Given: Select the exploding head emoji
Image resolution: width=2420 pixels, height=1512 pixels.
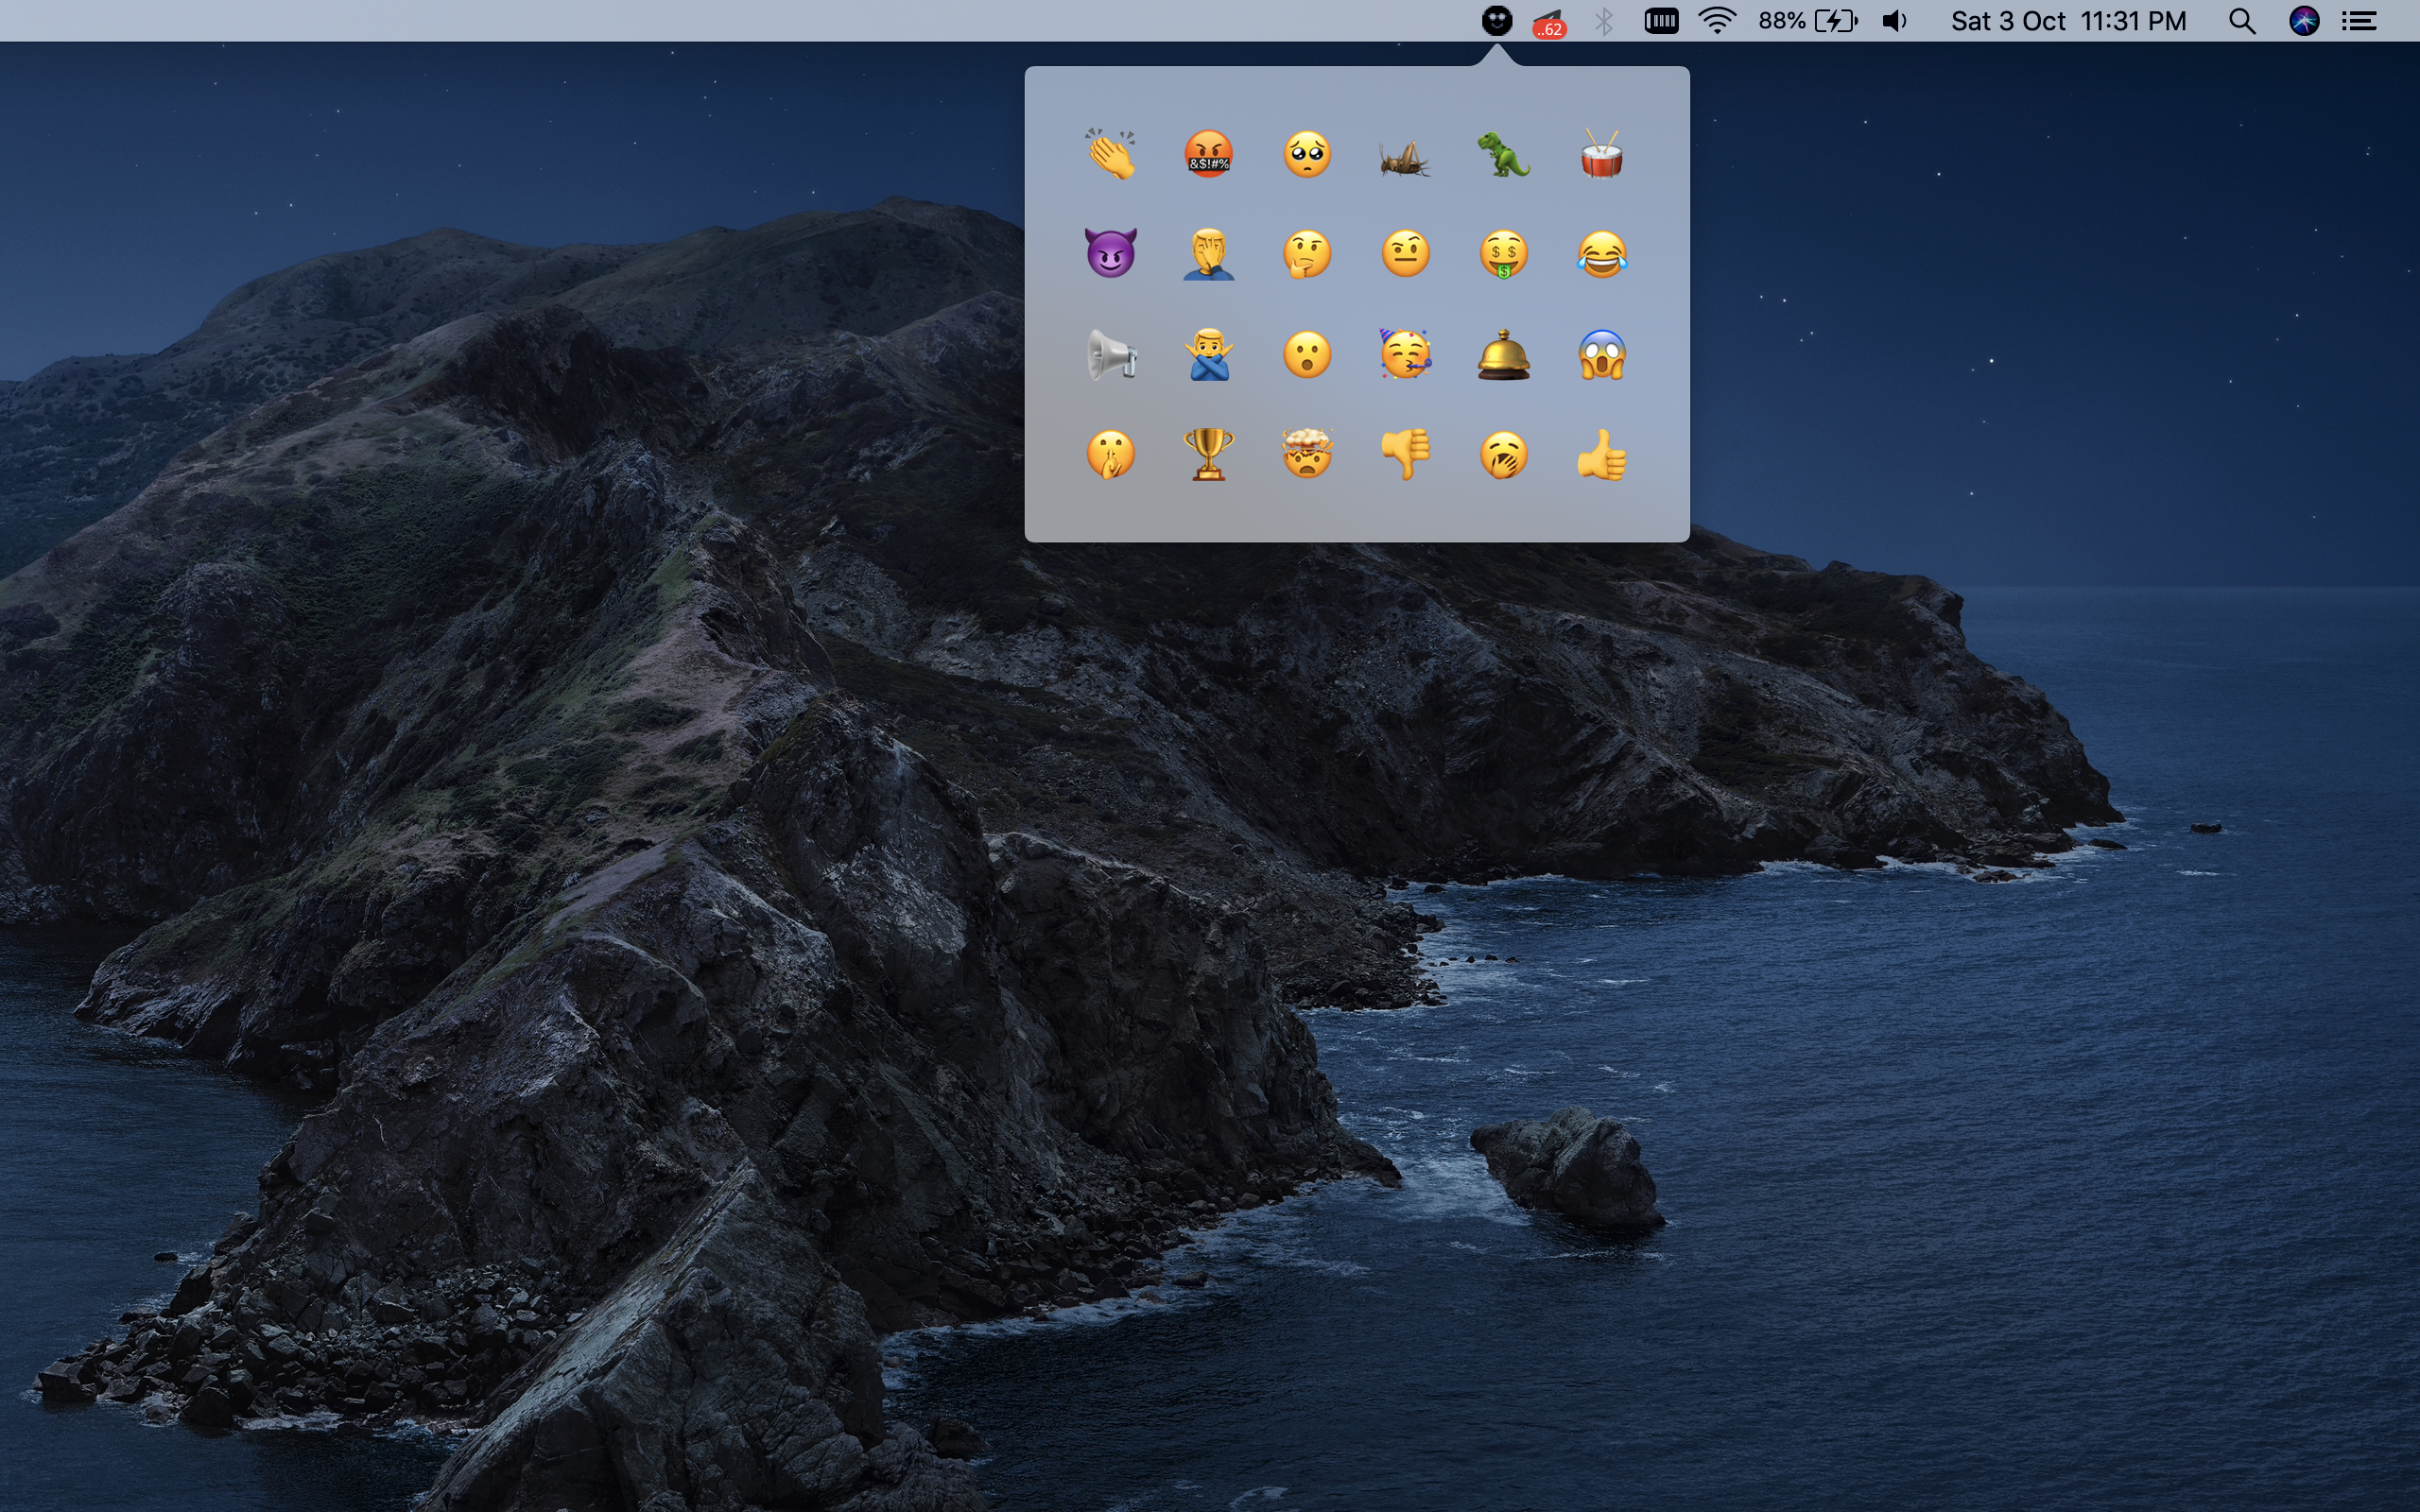Looking at the screenshot, I should 1306,455.
